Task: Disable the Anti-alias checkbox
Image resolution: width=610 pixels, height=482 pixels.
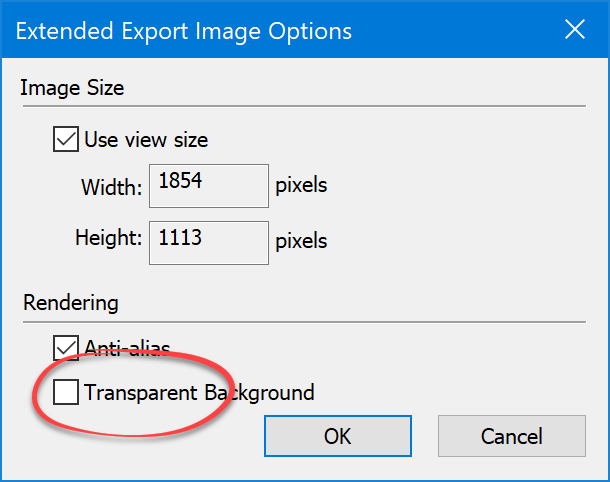Action: 66,348
